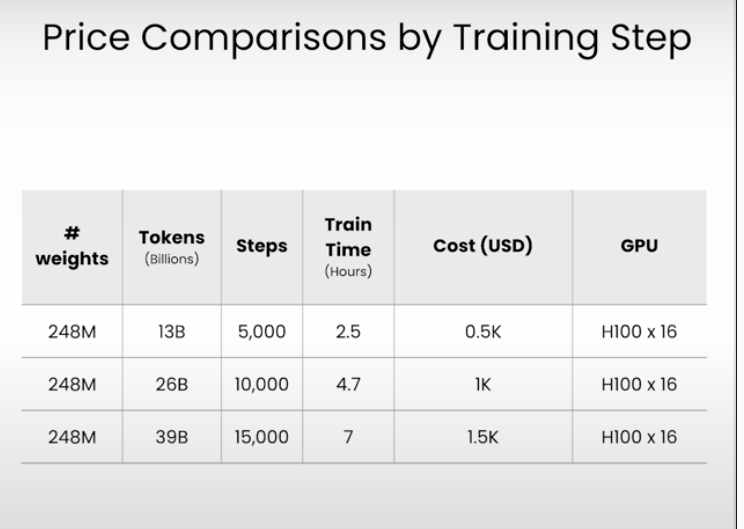Select the '13B' tokens cell
The image size is (744, 529).
pyautogui.click(x=172, y=331)
